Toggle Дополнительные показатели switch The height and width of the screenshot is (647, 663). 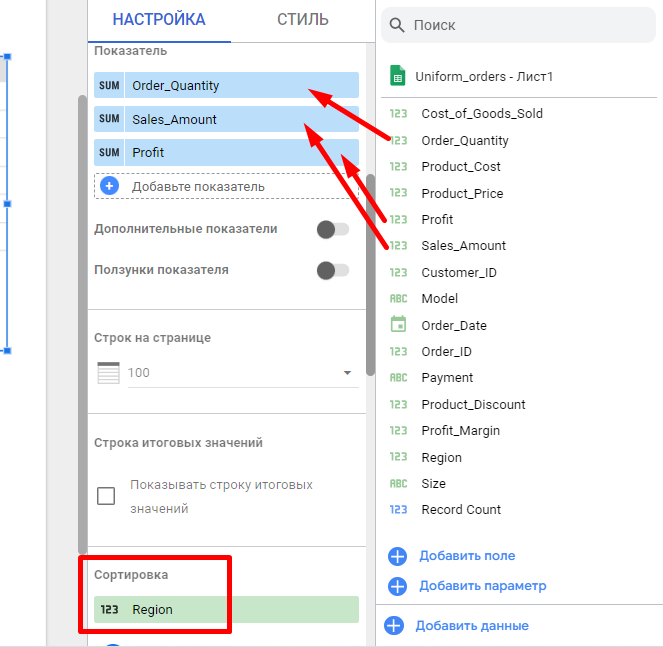coord(332,230)
